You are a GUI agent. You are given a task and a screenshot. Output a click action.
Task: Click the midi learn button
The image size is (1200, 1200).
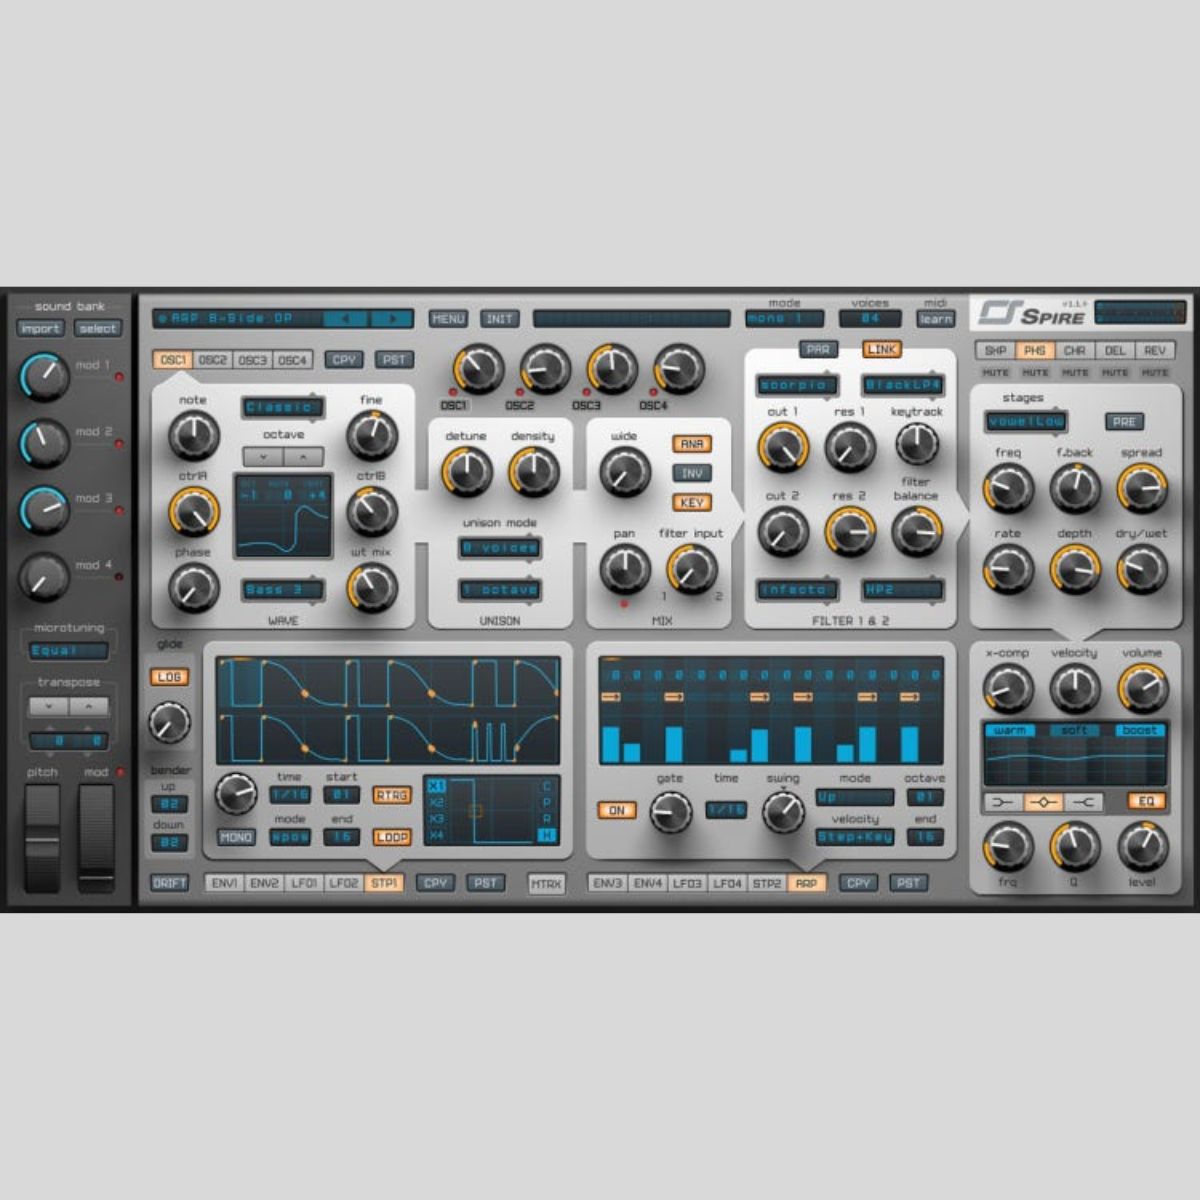click(936, 319)
